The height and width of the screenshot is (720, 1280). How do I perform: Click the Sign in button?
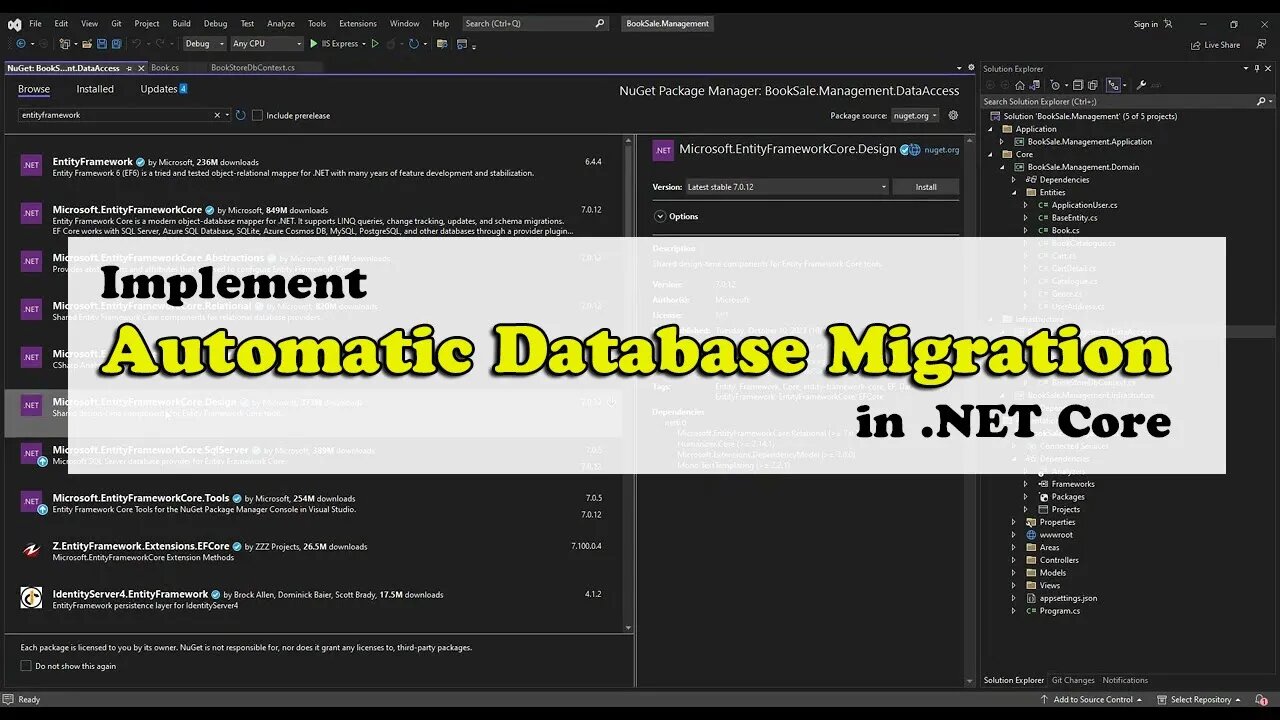[1153, 24]
